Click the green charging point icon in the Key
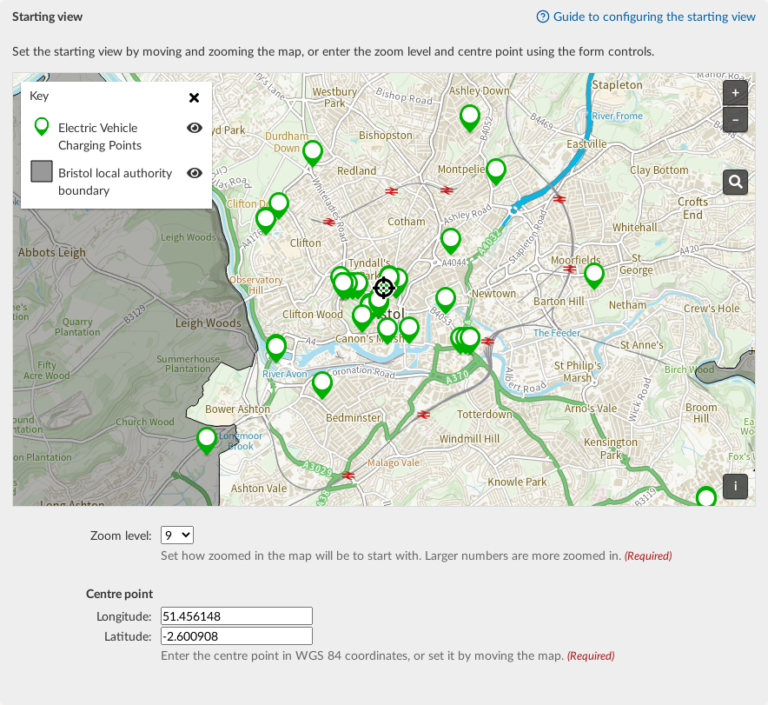This screenshot has width=768, height=705. [41, 127]
